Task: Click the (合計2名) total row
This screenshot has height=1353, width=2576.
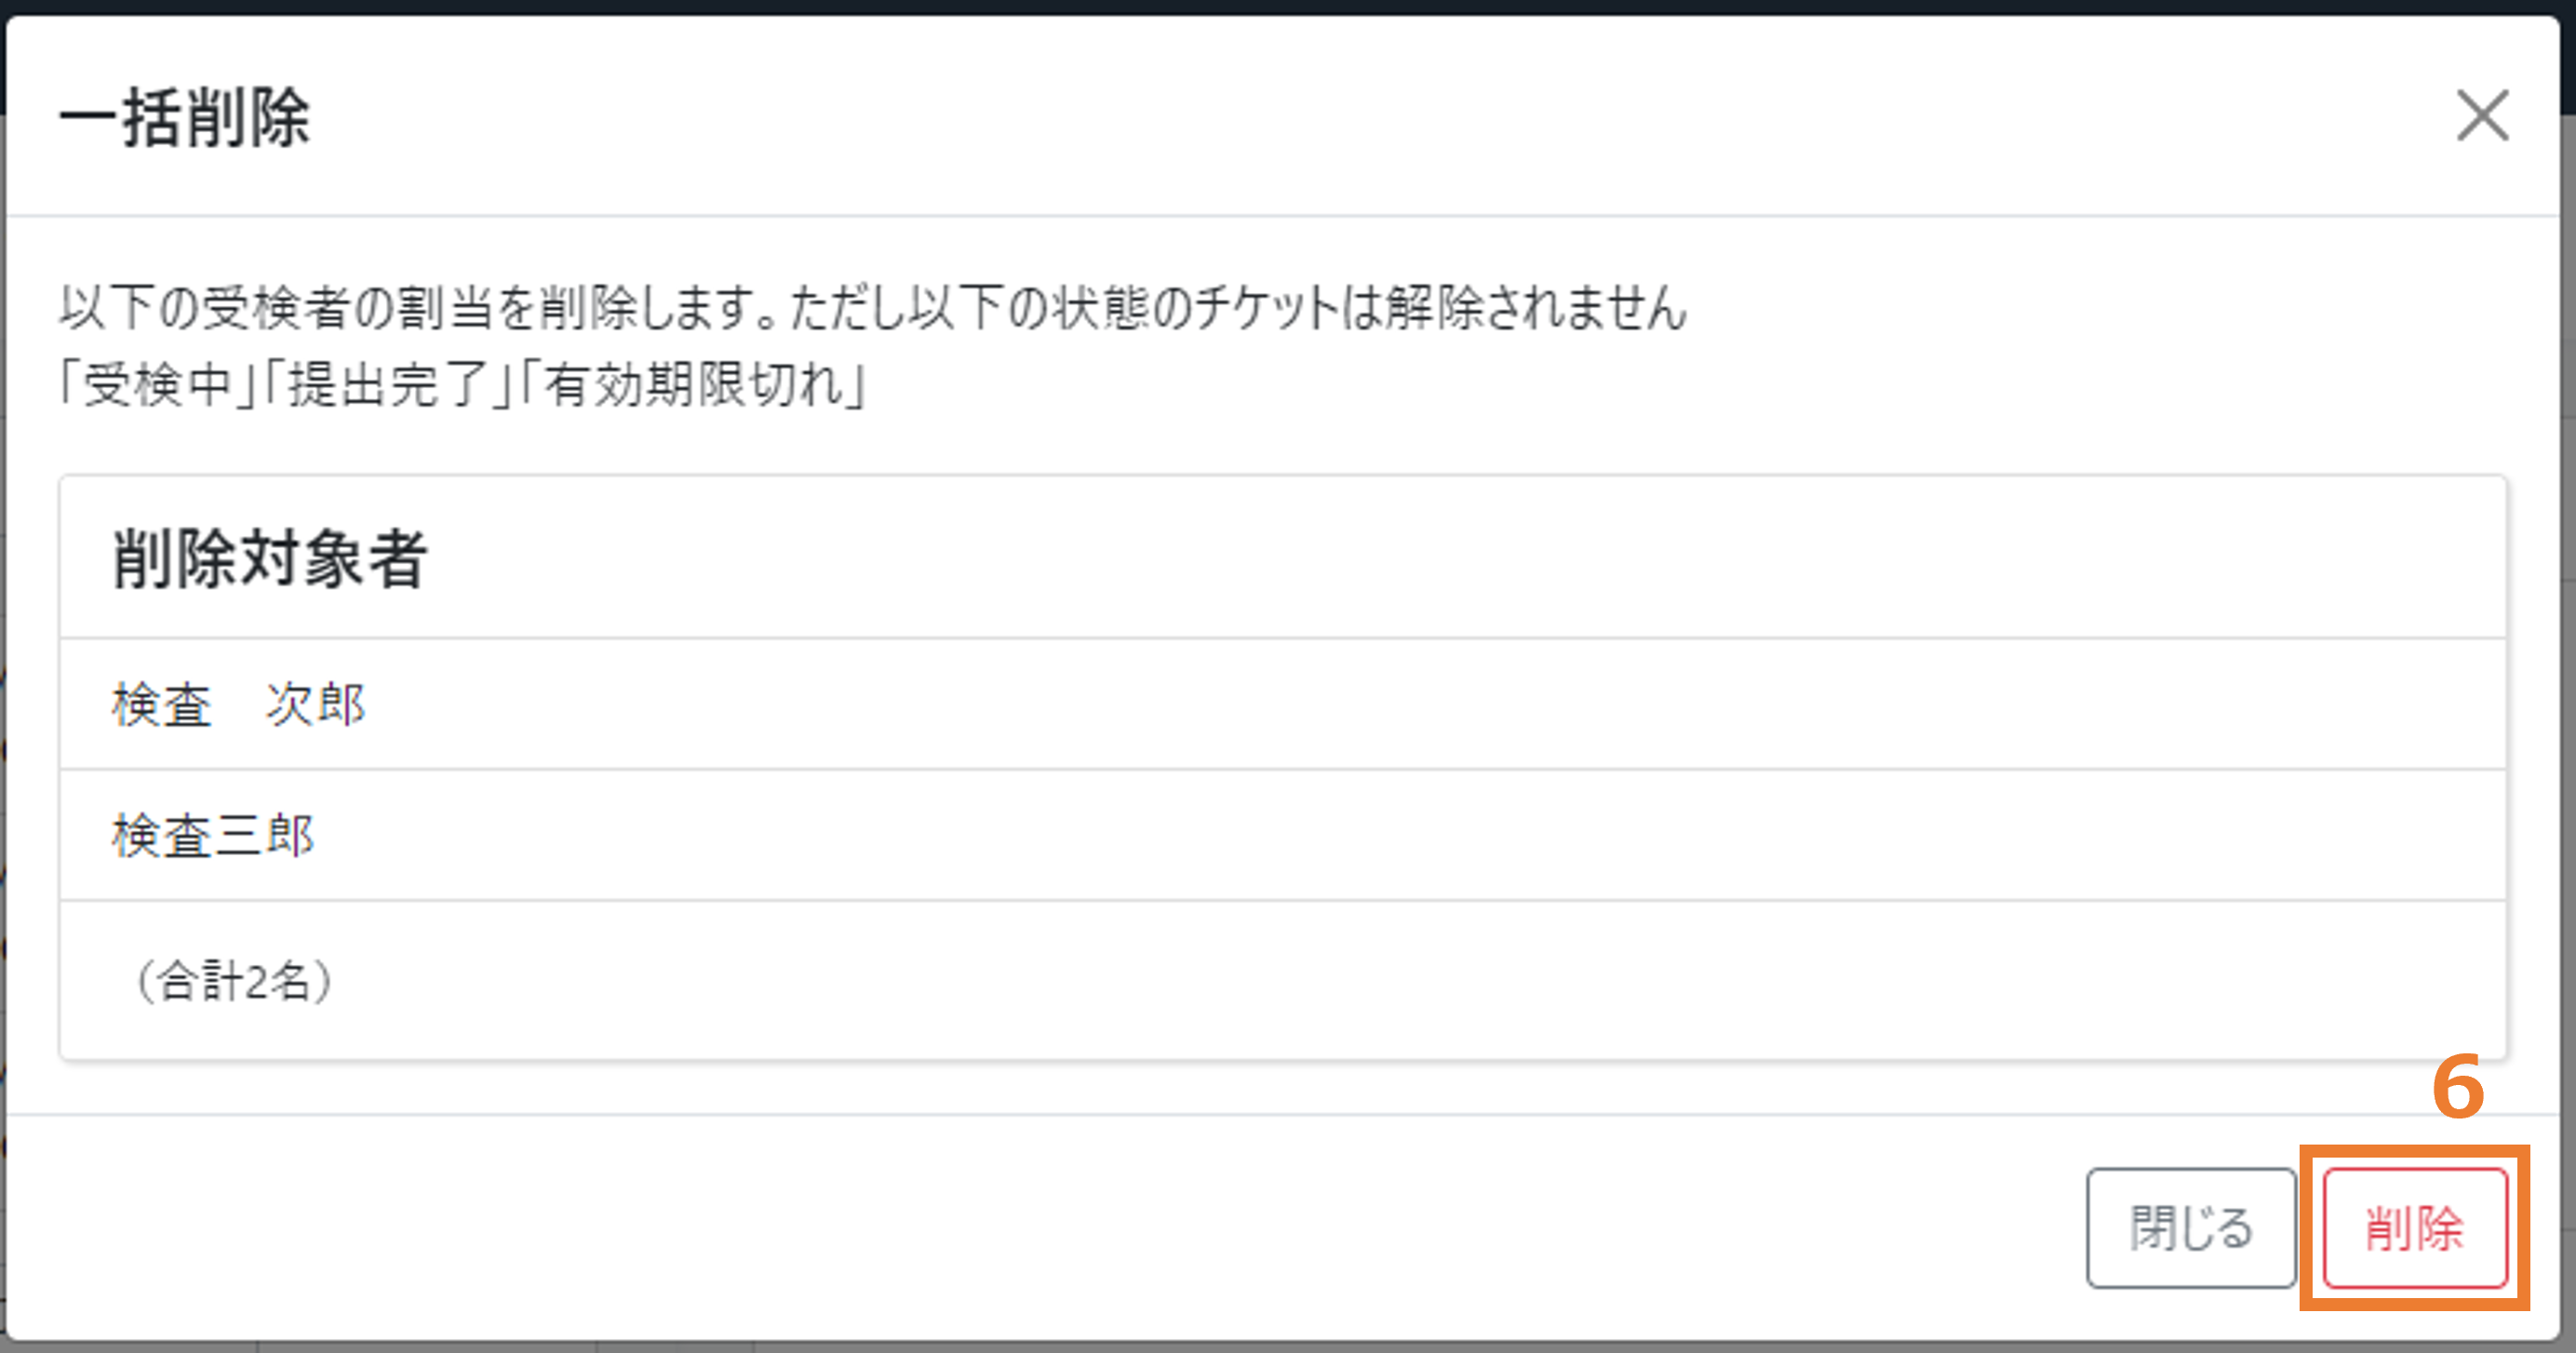Action: pos(1283,980)
